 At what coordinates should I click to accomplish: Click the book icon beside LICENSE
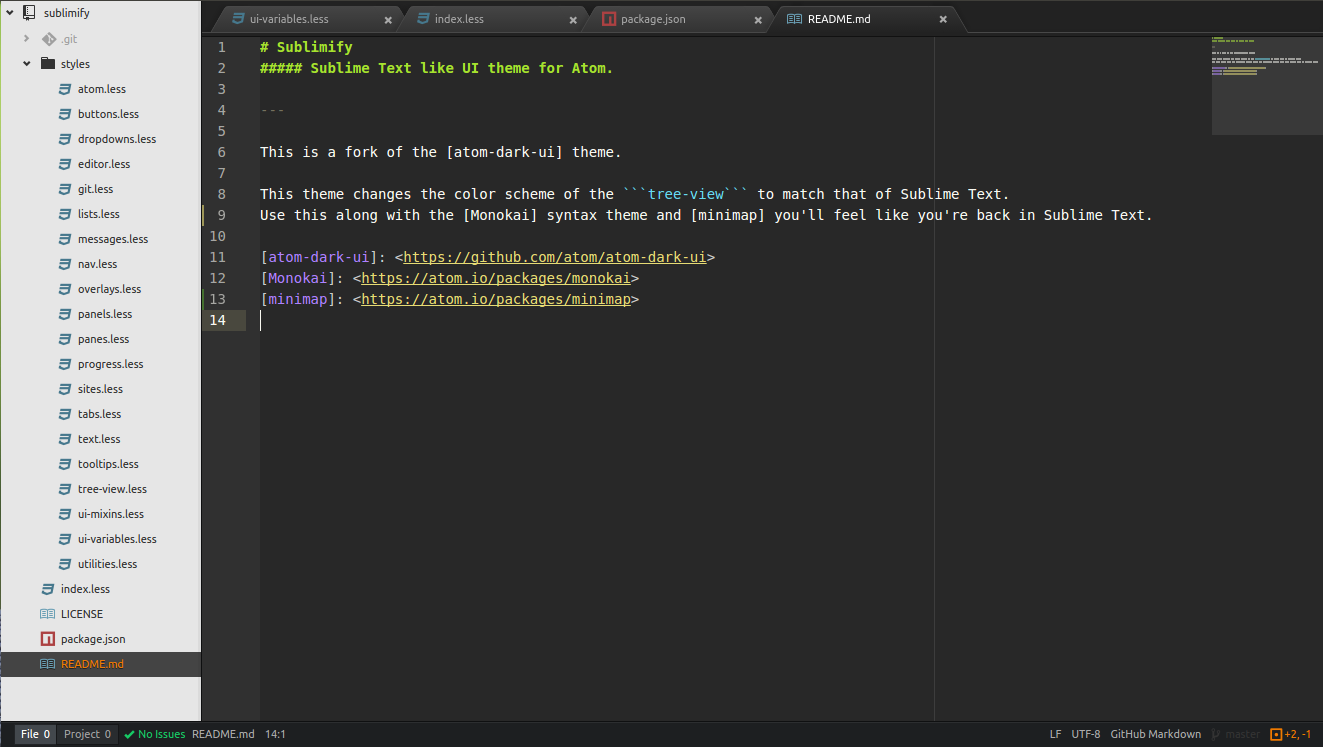(47, 614)
